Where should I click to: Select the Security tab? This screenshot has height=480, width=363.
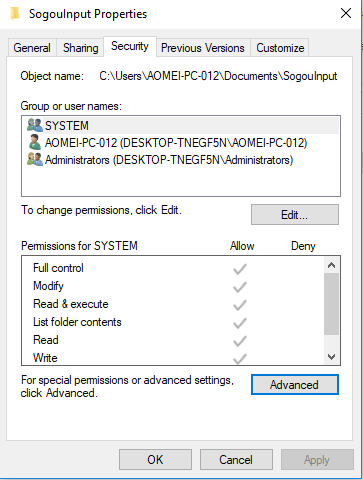click(x=130, y=46)
